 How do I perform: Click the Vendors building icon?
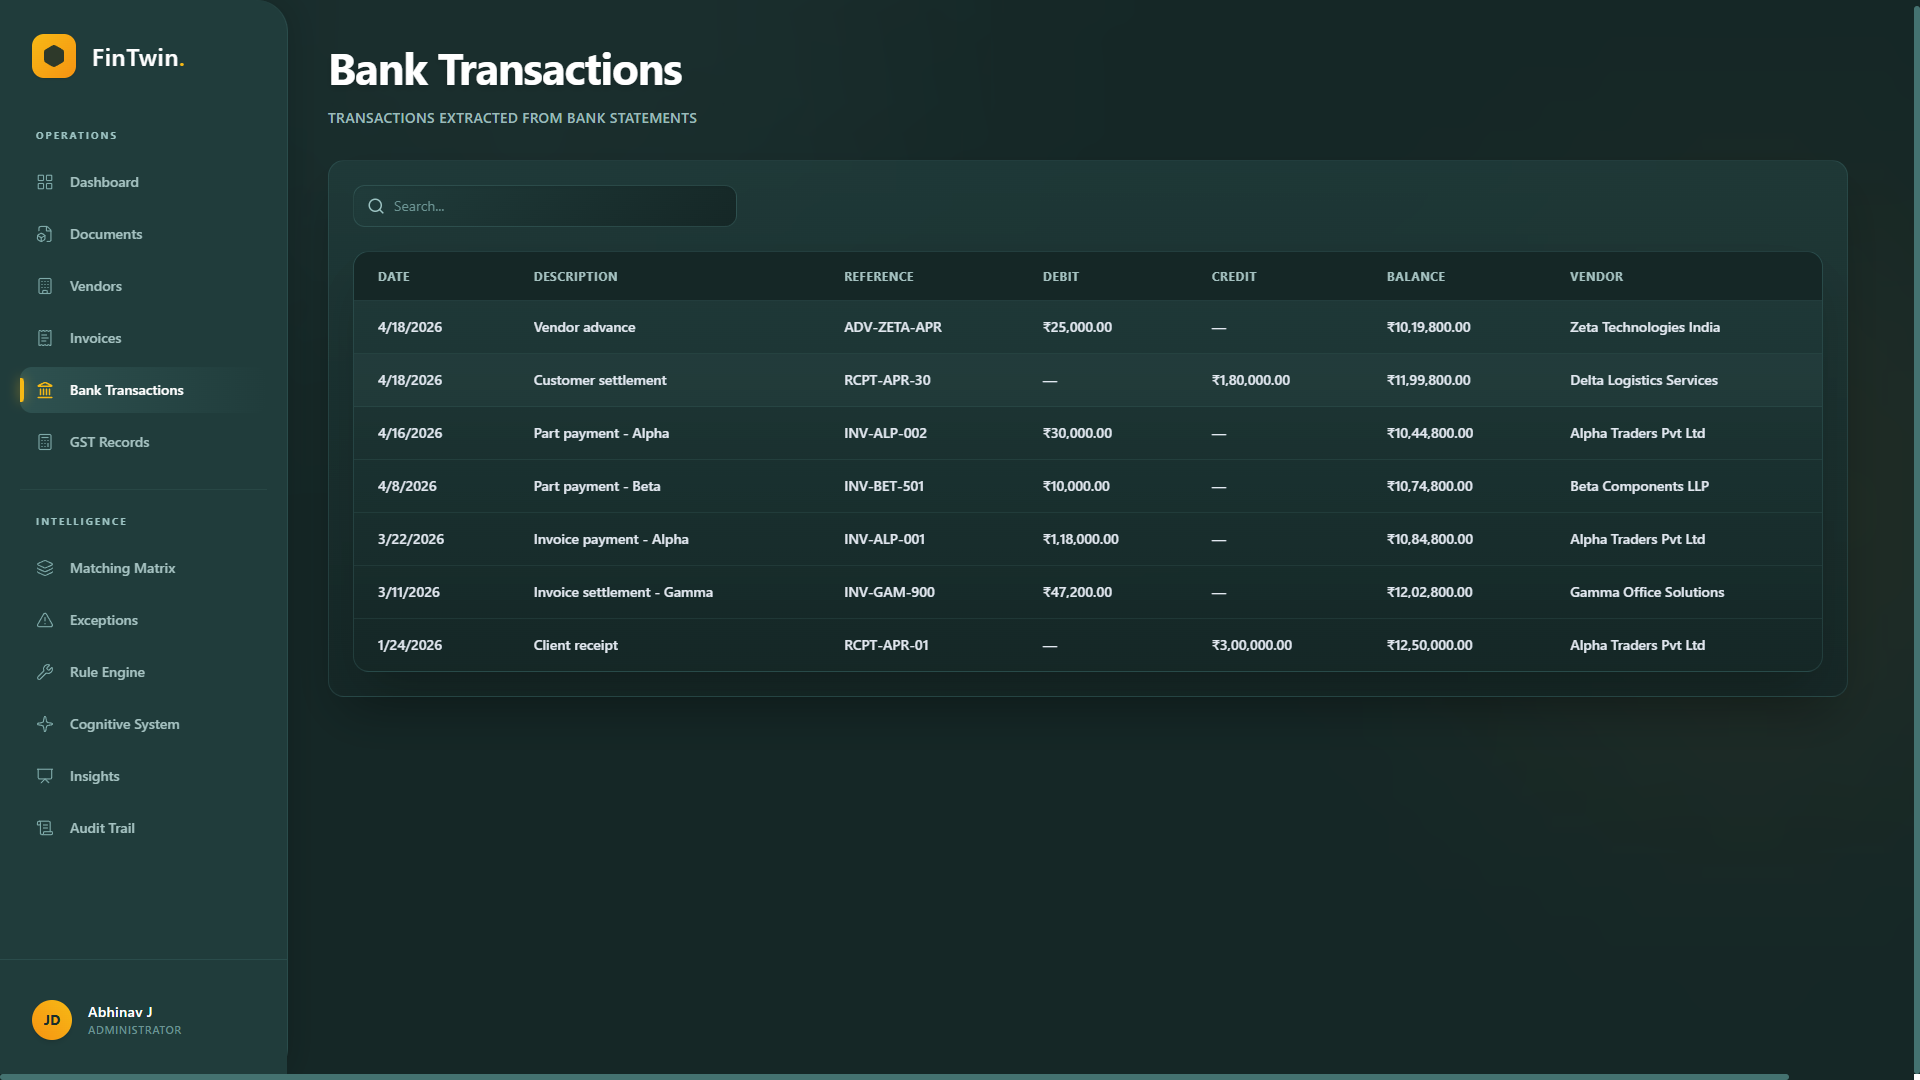(x=45, y=286)
